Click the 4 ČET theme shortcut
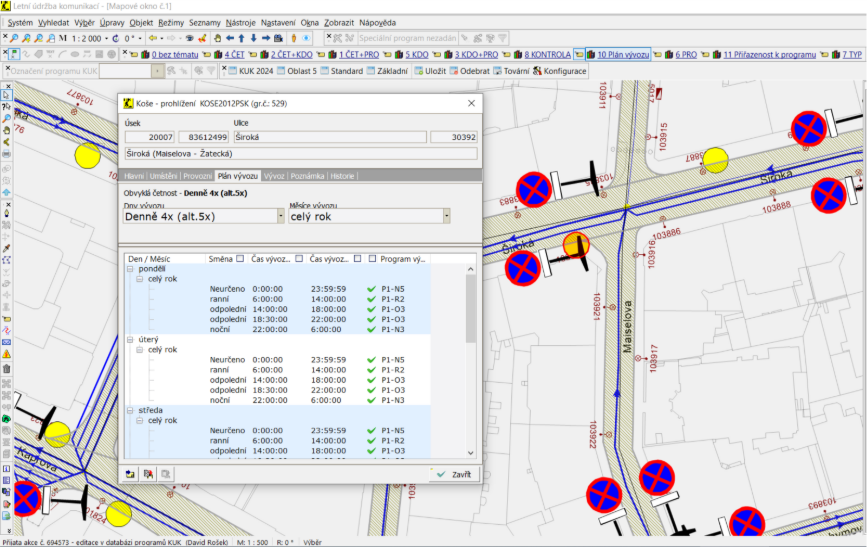Screen dimensions: 867x547 (x=233, y=54)
